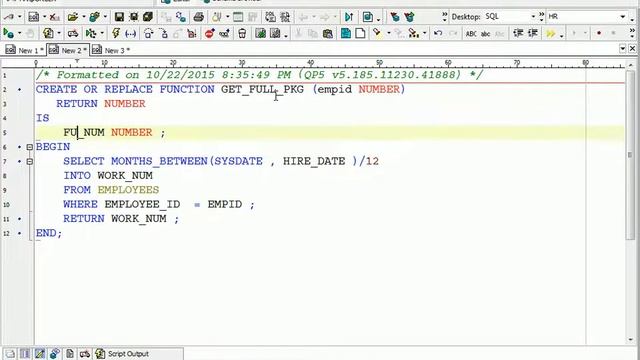Click the scrollbar down arrow
640x360 pixels.
click(631, 339)
